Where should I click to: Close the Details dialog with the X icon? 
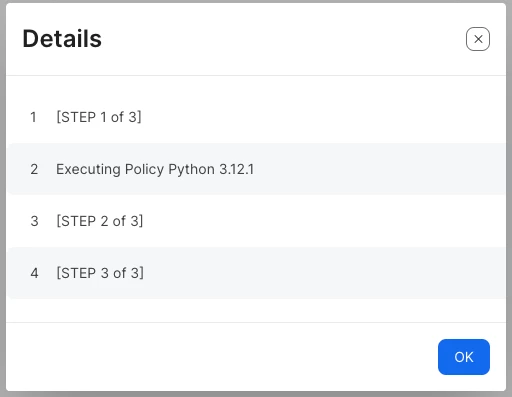[478, 39]
